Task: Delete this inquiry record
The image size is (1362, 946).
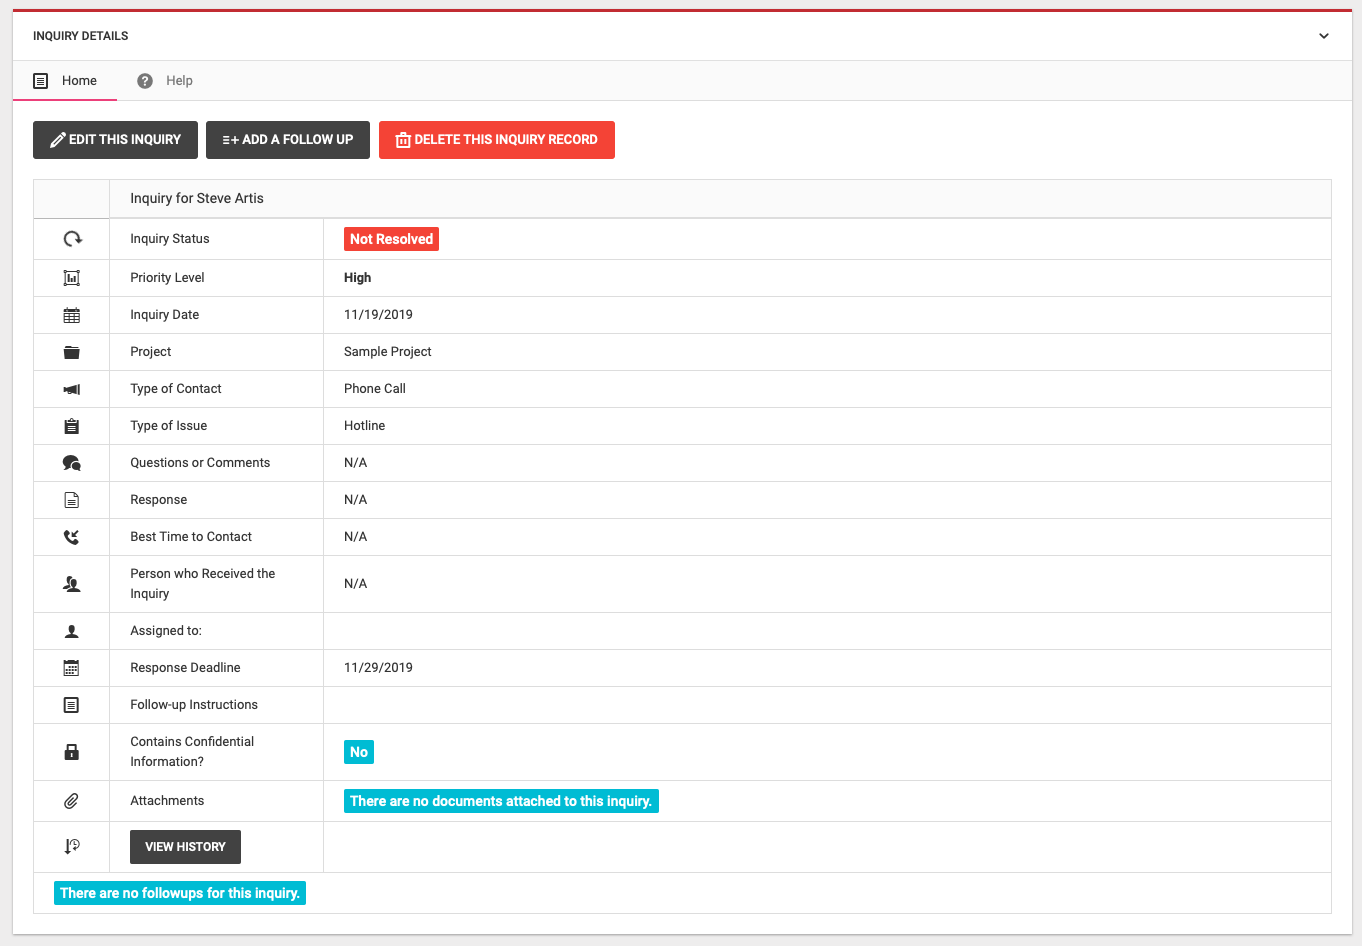Action: tap(497, 140)
